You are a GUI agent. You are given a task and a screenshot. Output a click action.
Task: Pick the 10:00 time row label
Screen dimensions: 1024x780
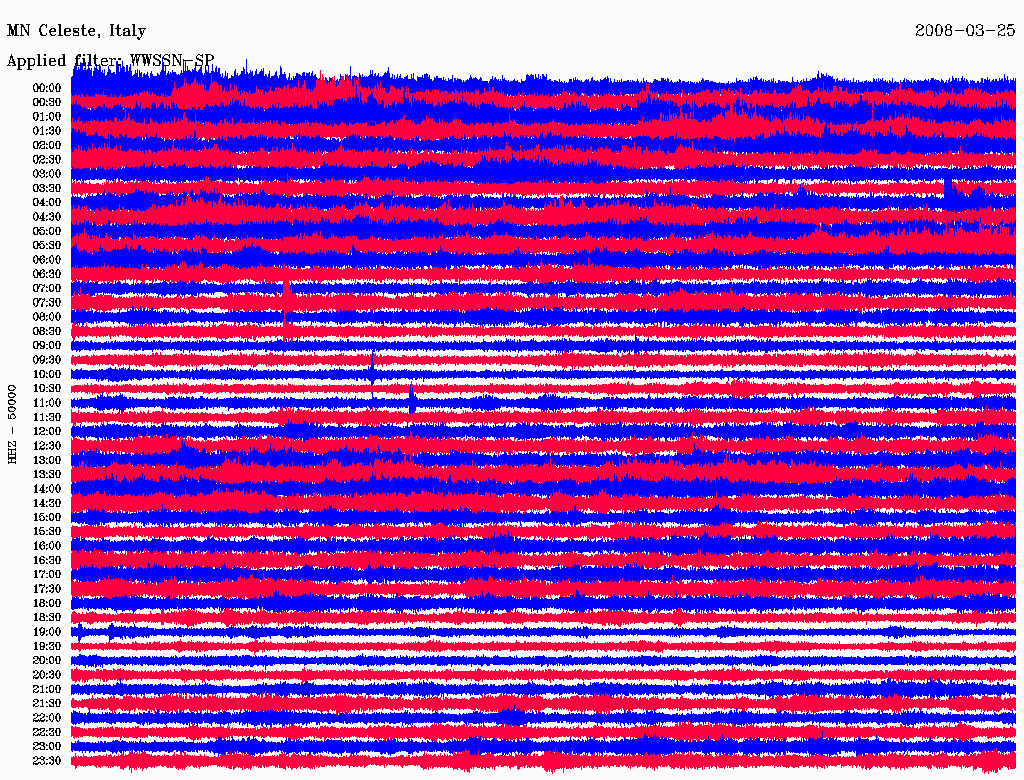click(47, 374)
